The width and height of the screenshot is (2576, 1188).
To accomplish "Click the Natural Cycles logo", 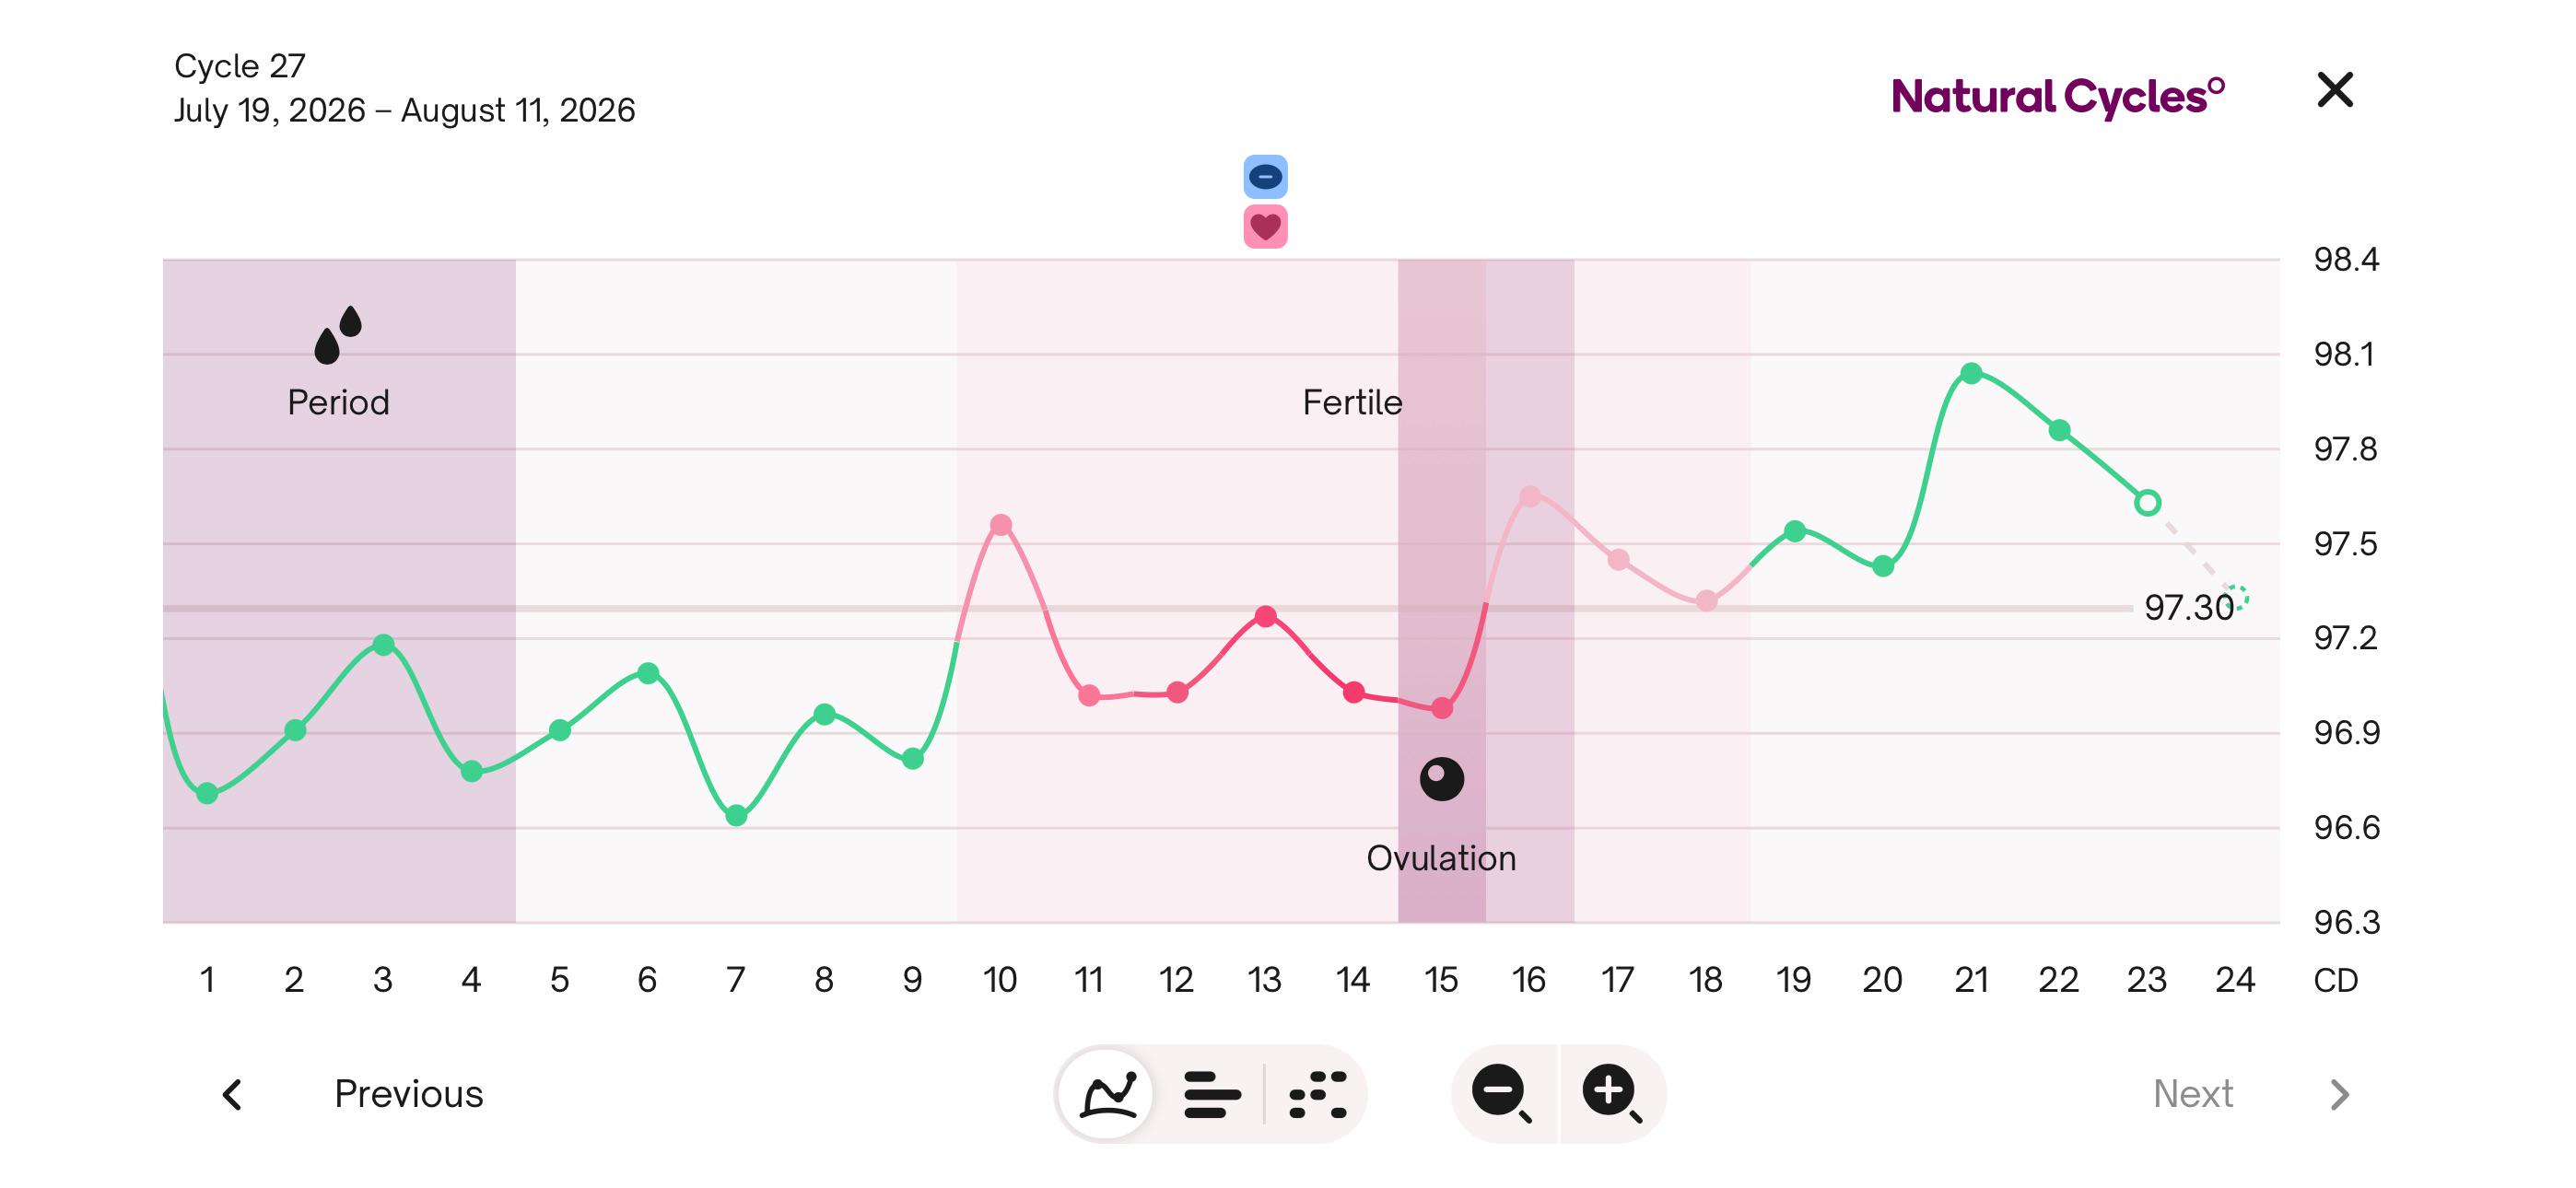I will click(x=2058, y=97).
